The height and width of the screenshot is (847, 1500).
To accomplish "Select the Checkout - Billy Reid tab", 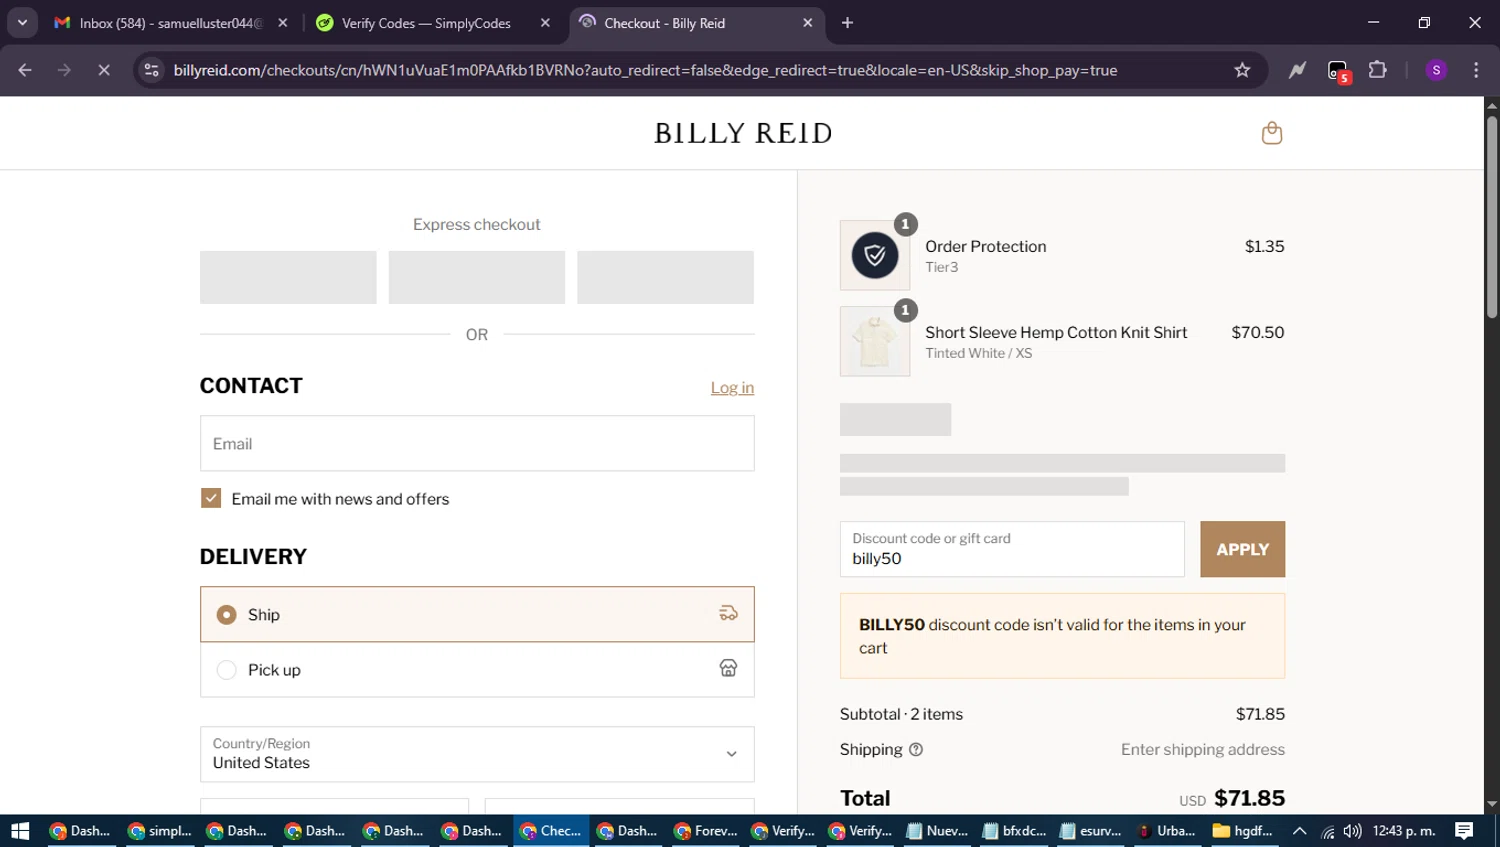I will (x=695, y=23).
